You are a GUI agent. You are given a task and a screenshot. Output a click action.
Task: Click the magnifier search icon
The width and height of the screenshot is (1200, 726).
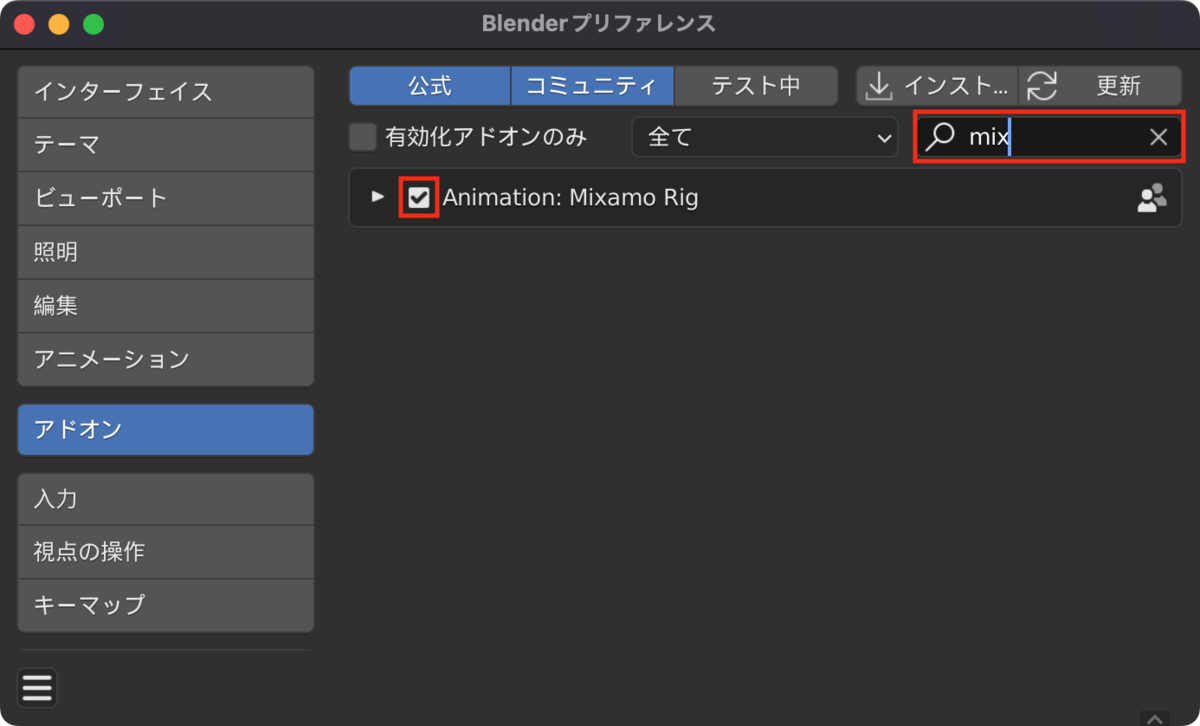pos(939,137)
